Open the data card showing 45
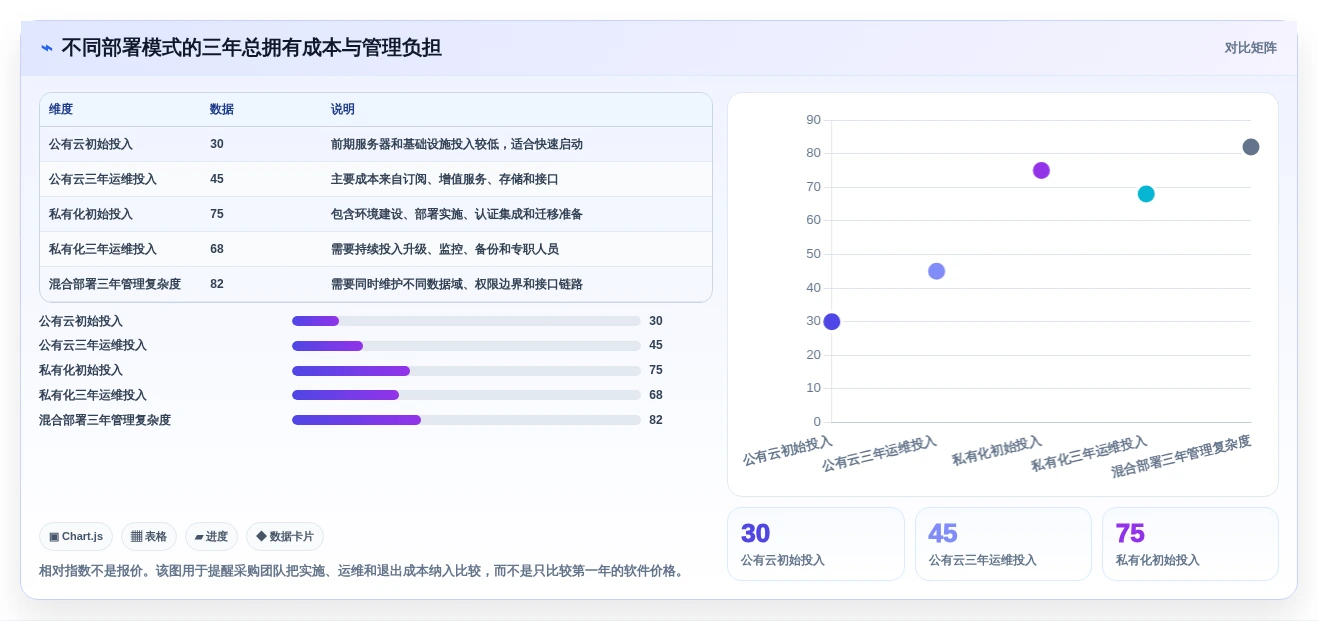The height and width of the screenshot is (621, 1318). point(1003,544)
